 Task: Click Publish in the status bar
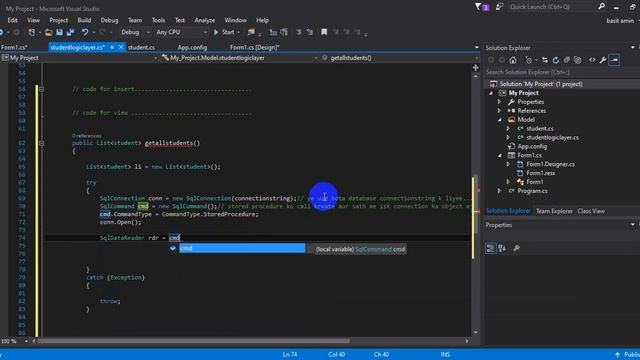coord(629,355)
